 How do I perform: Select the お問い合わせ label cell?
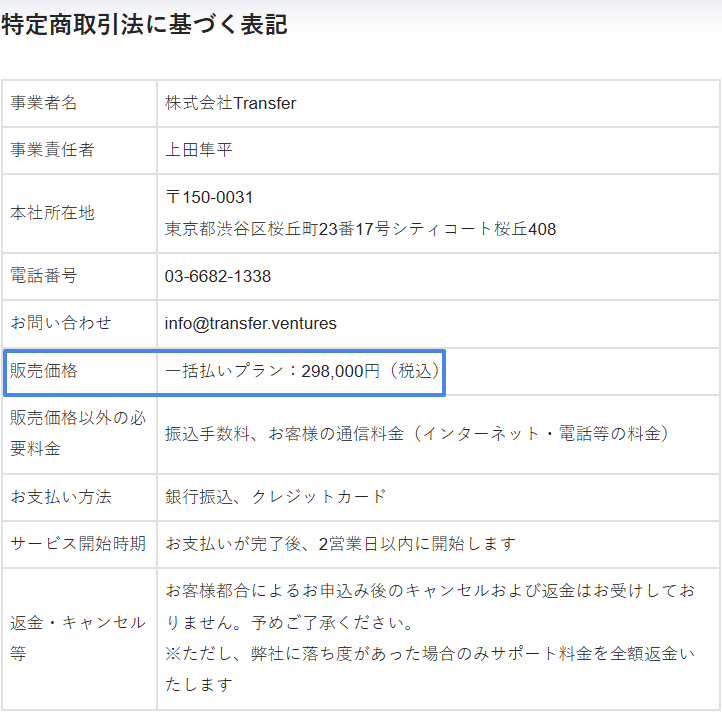(79, 323)
